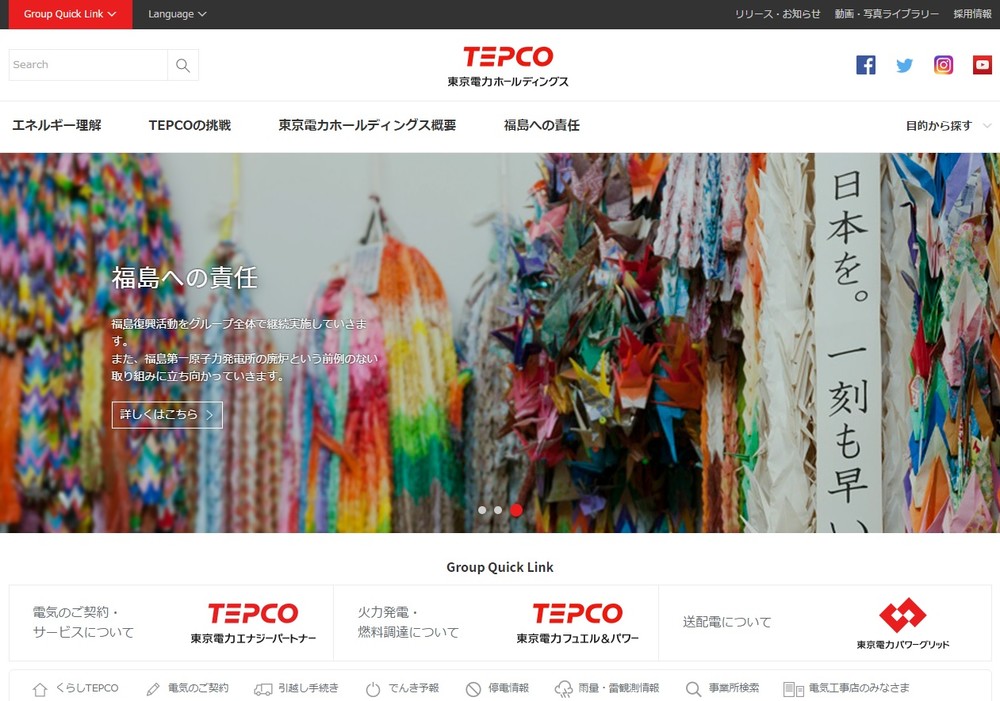Select the active red carousel dot
Screen dimensions: 1000x701
click(516, 510)
